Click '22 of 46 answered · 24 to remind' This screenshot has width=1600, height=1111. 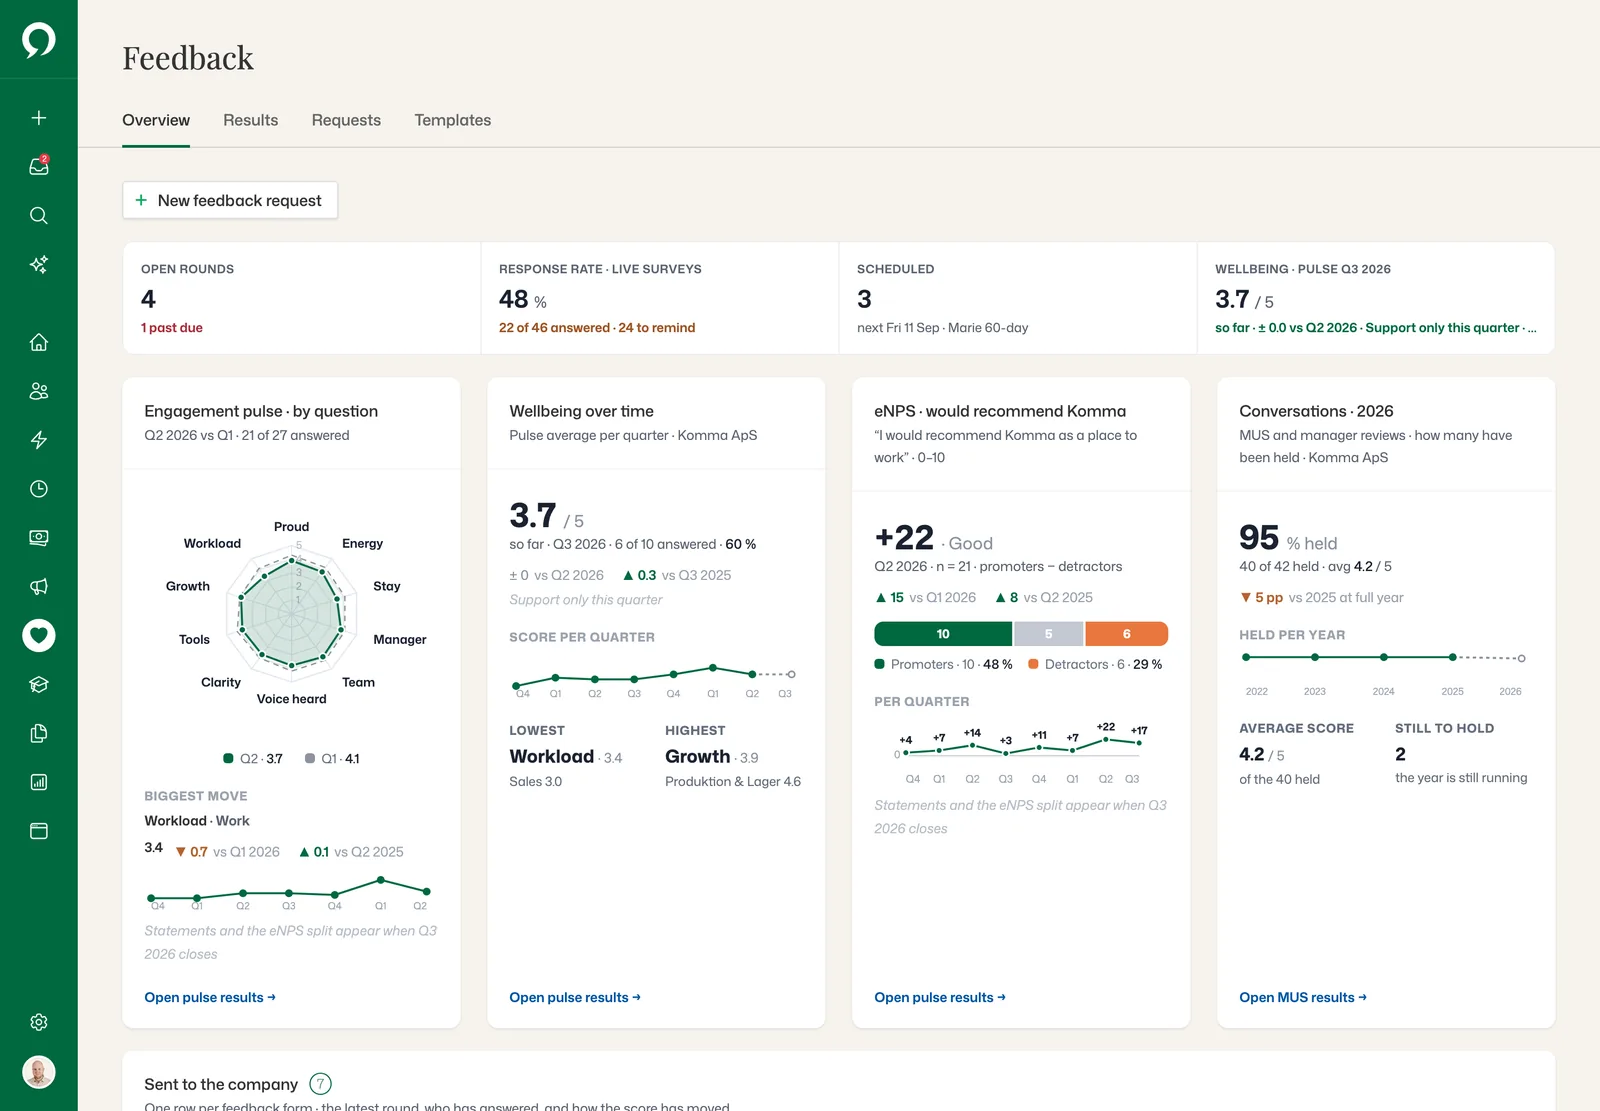coord(597,328)
